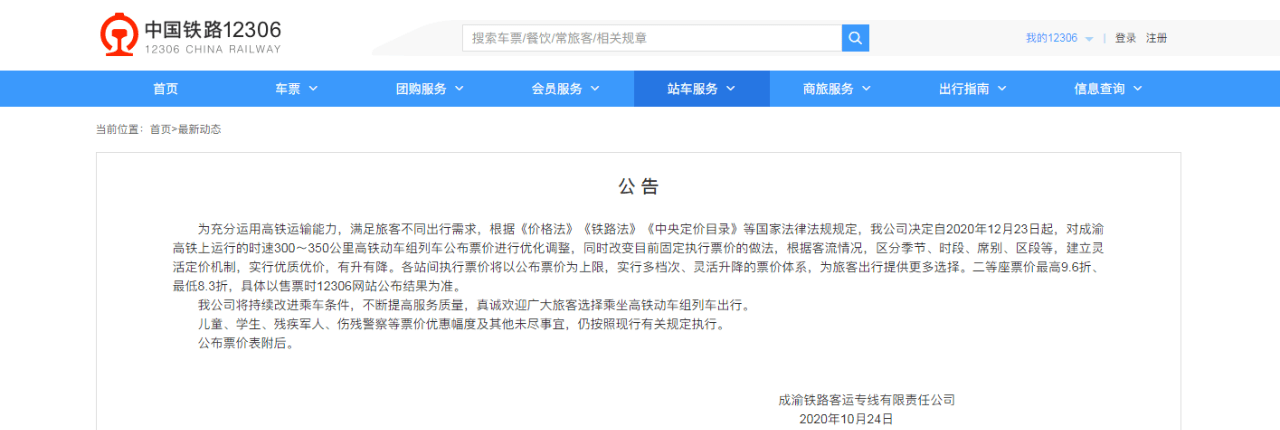
Task: Go to 首页 in the navigation bar
Action: pyautogui.click(x=165, y=89)
